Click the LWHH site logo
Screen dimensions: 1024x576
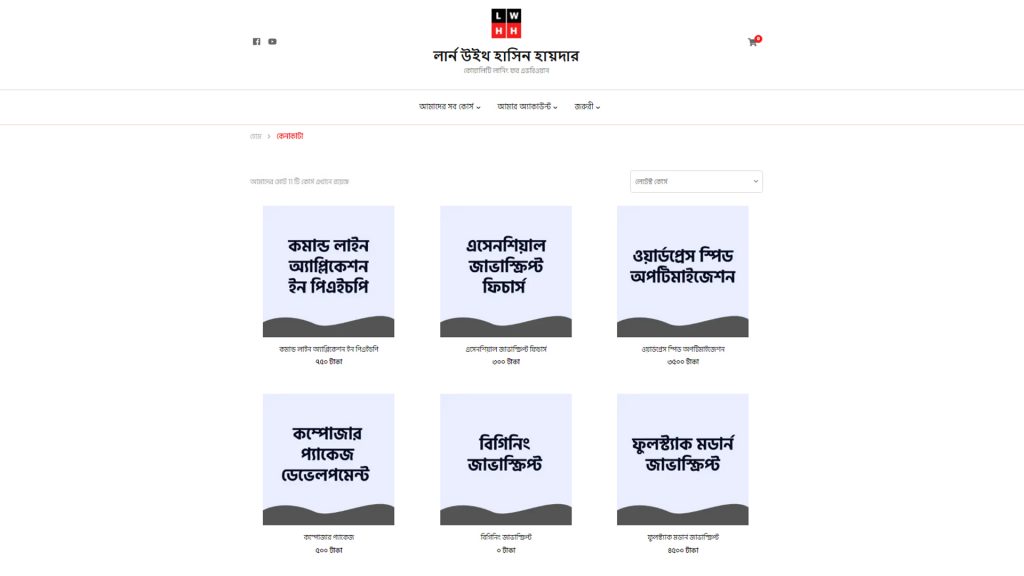click(x=506, y=24)
